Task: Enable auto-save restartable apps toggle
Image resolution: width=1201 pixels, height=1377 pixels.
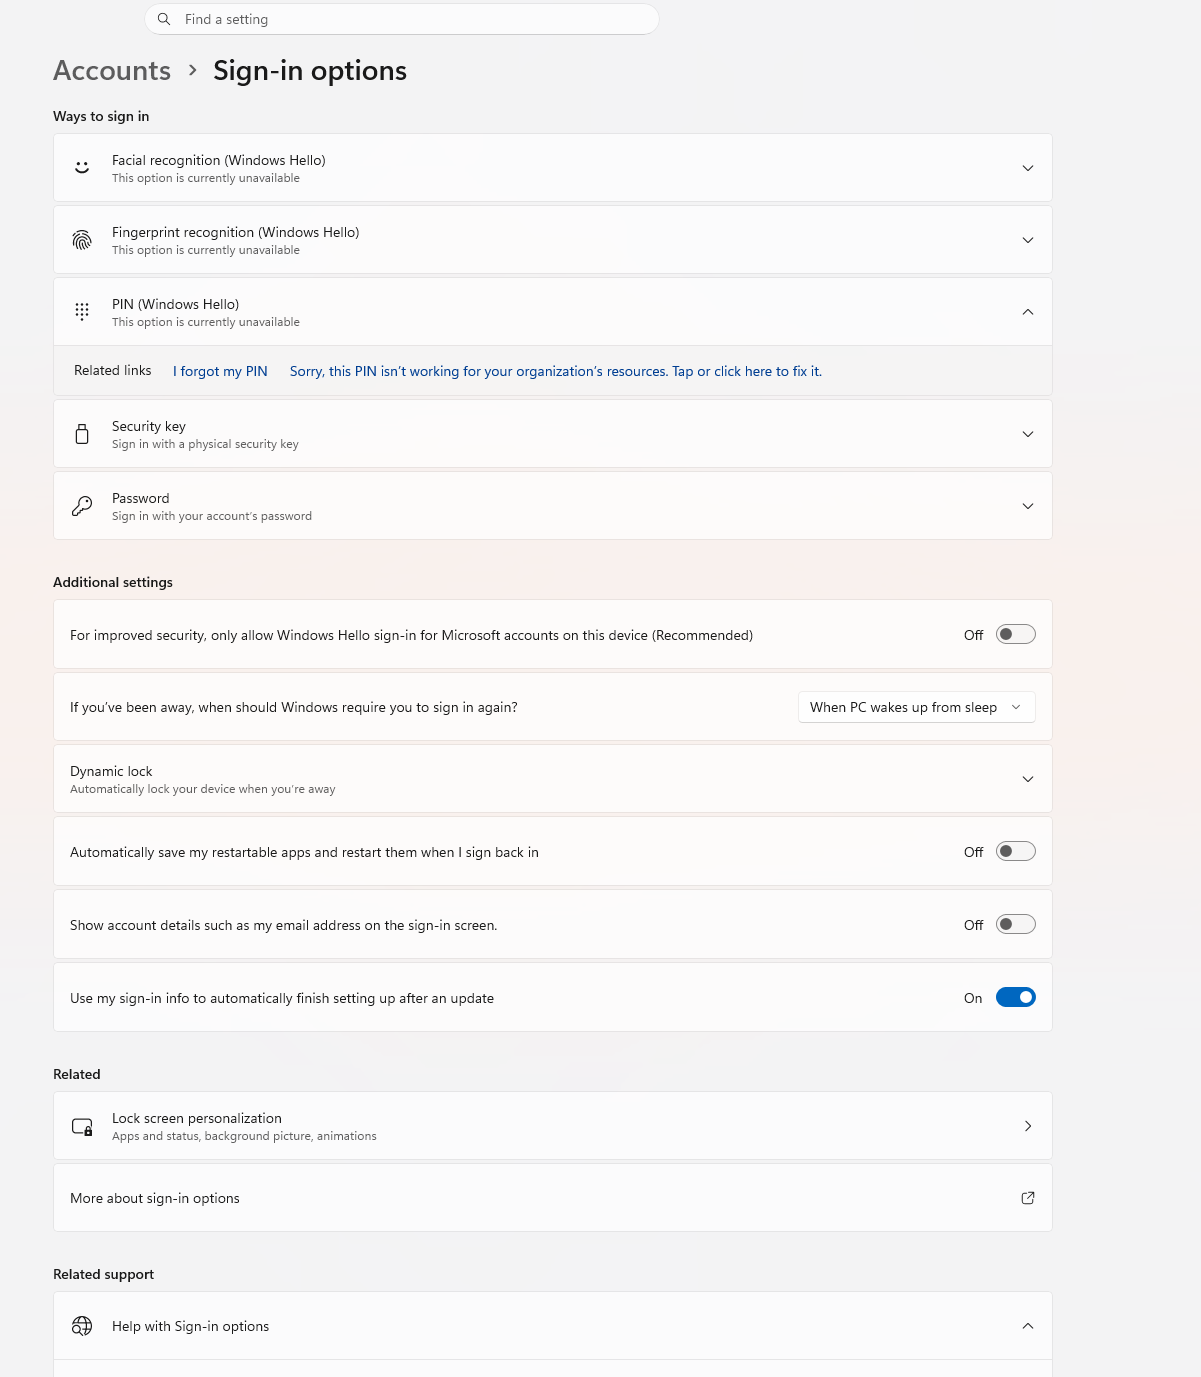Action: [1016, 852]
